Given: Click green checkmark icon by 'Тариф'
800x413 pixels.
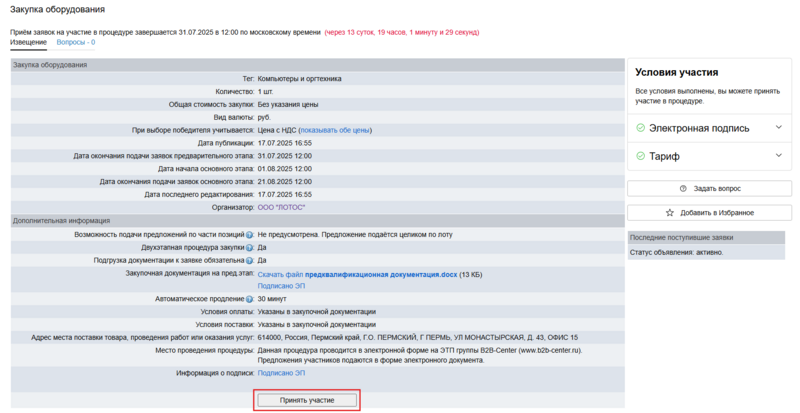Looking at the screenshot, I should click(640, 156).
